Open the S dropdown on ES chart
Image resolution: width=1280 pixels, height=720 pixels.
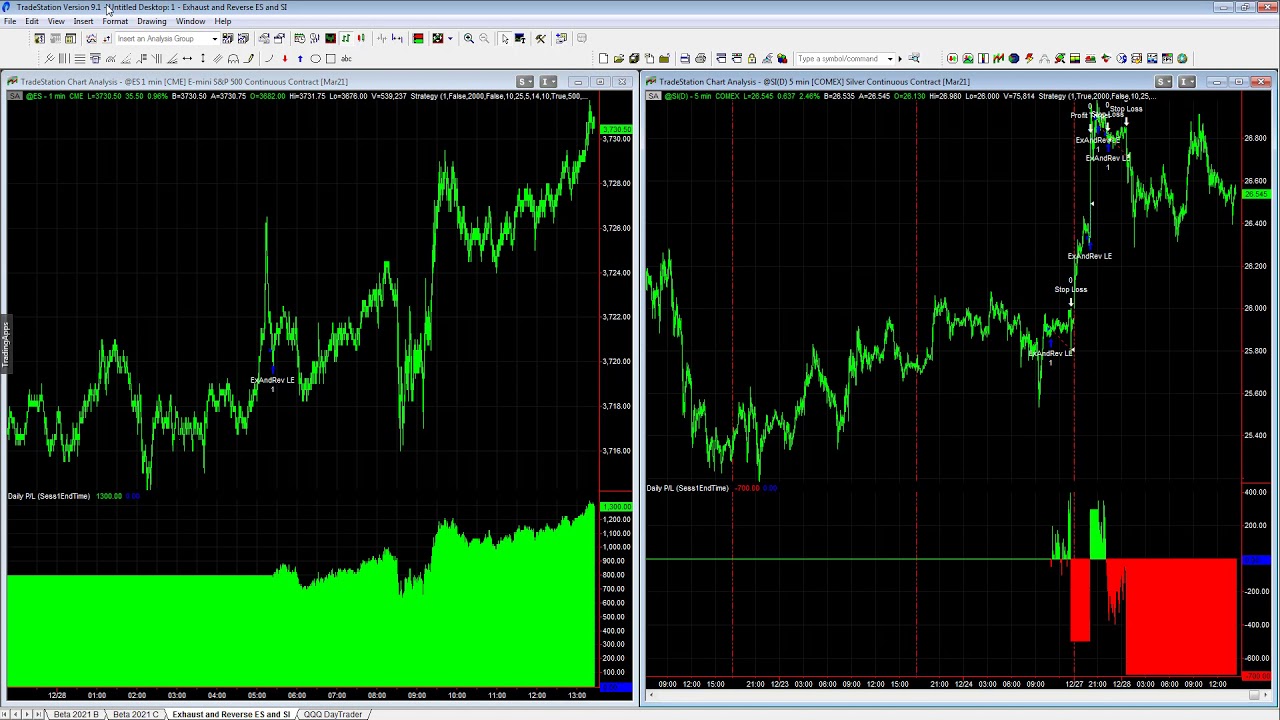coord(525,82)
